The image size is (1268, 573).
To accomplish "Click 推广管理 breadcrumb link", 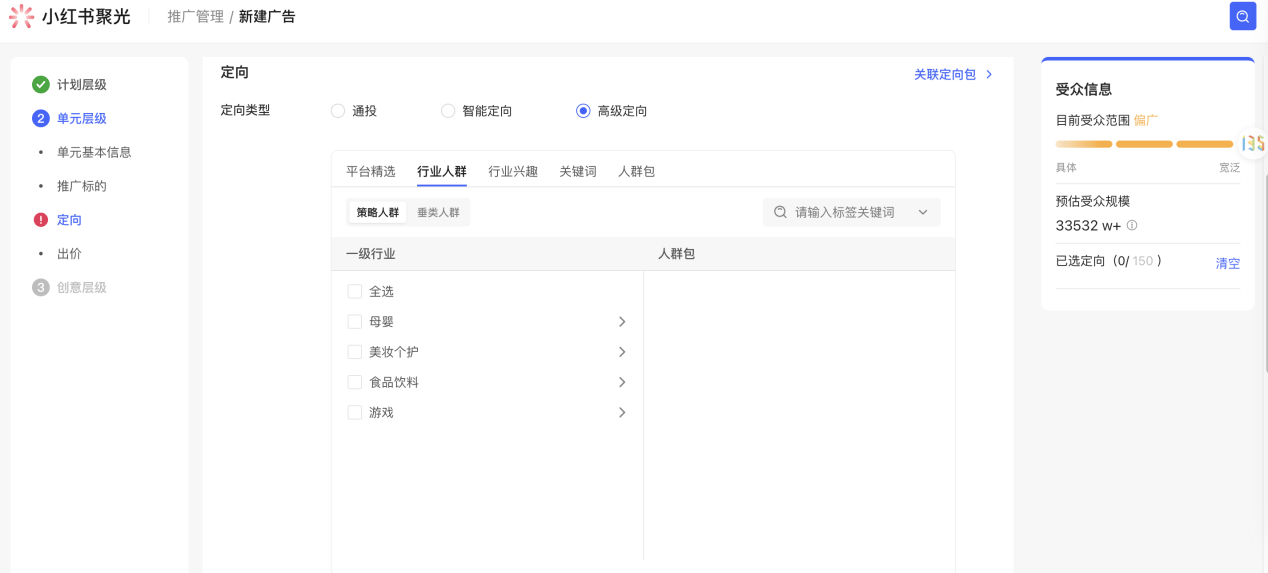I will click(x=195, y=17).
